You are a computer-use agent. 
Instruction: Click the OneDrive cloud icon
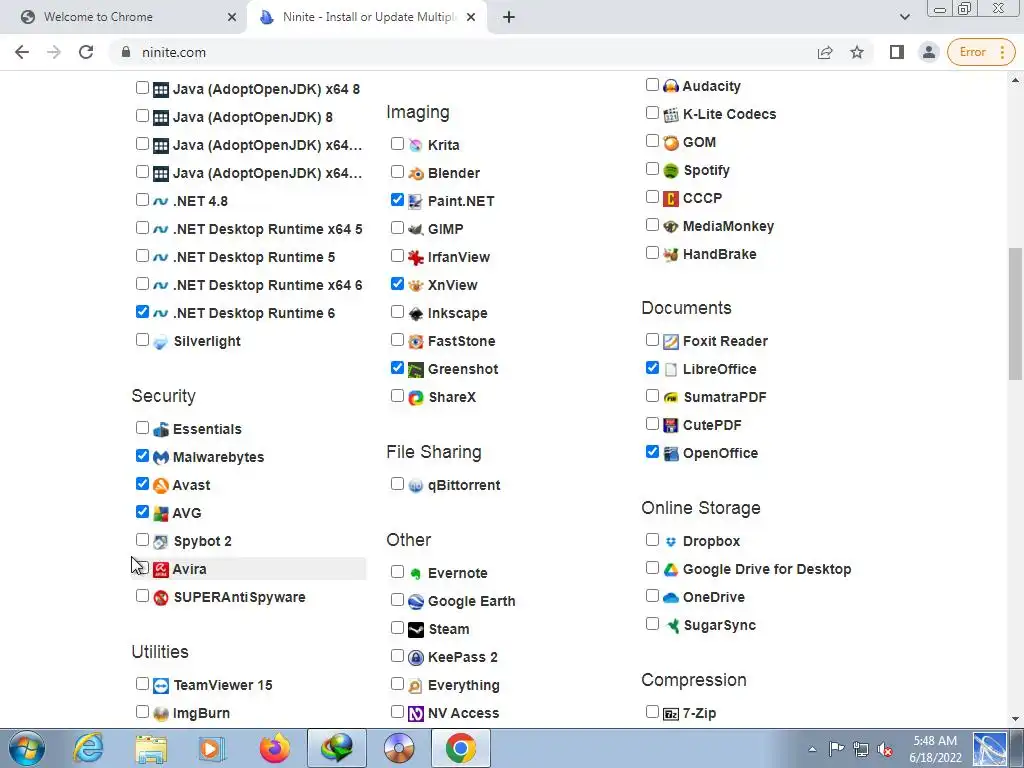(671, 598)
